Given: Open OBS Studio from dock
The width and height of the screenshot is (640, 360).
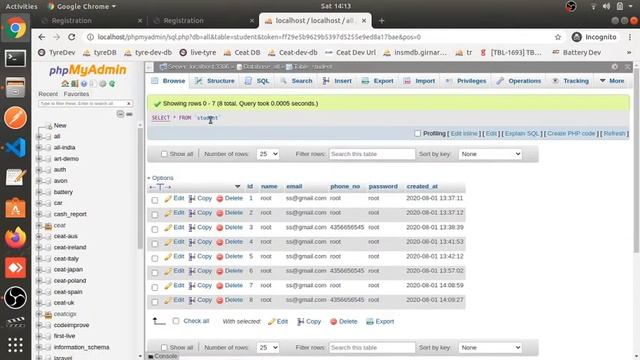Looking at the screenshot, I should (16, 297).
